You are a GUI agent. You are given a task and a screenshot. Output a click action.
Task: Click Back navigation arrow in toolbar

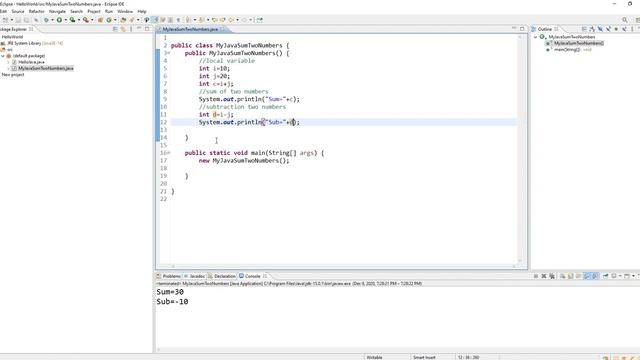231,20
